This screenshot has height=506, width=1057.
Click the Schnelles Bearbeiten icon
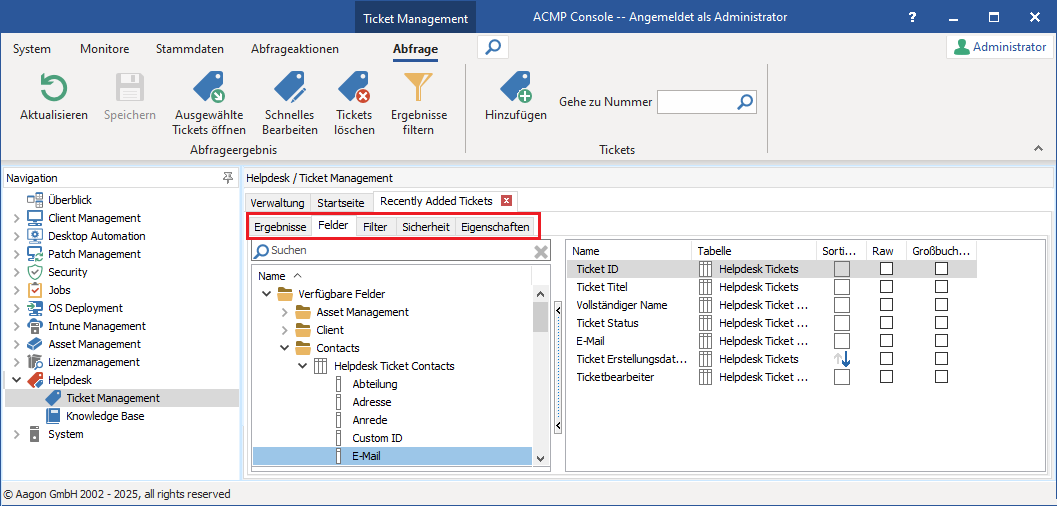tap(289, 89)
